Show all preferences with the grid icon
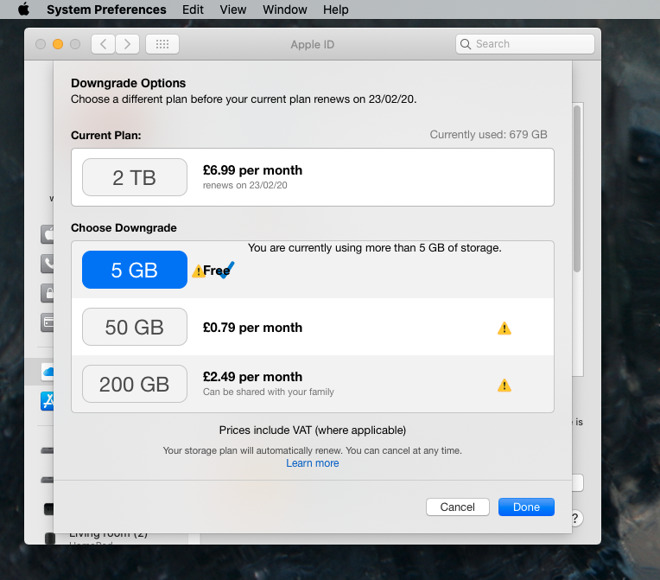This screenshot has height=580, width=660. pos(162,44)
